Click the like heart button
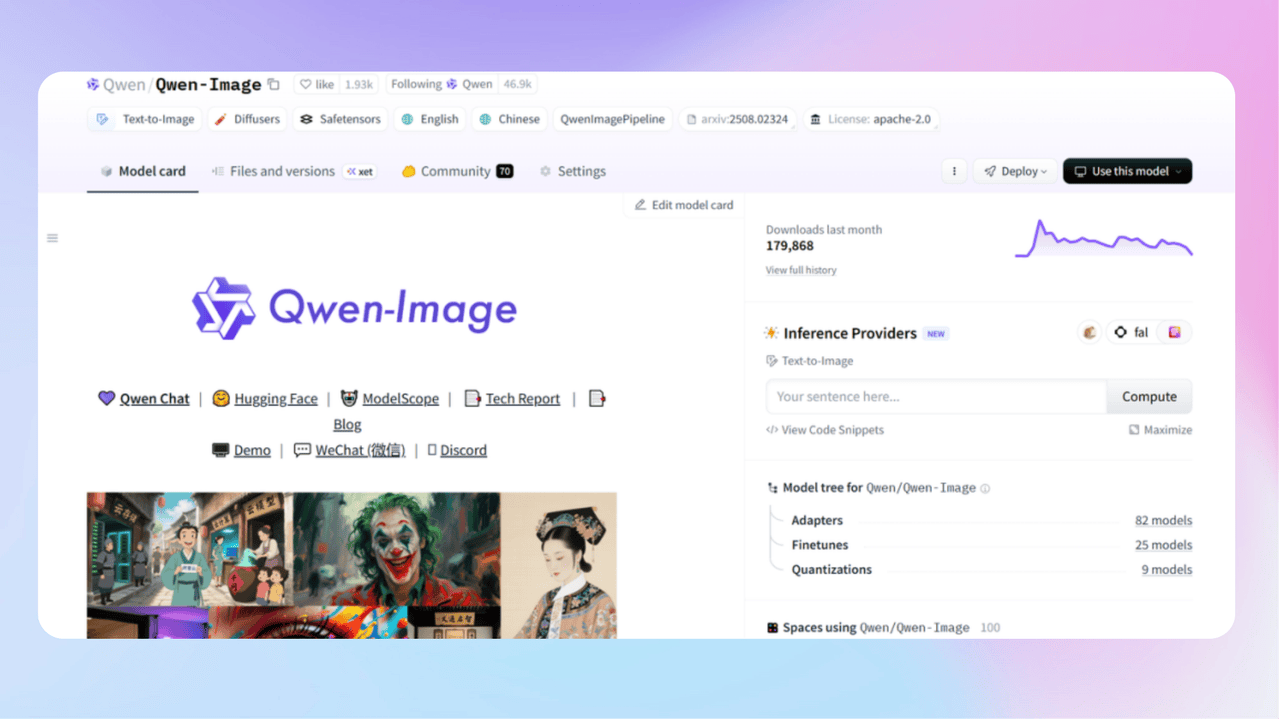 point(318,85)
